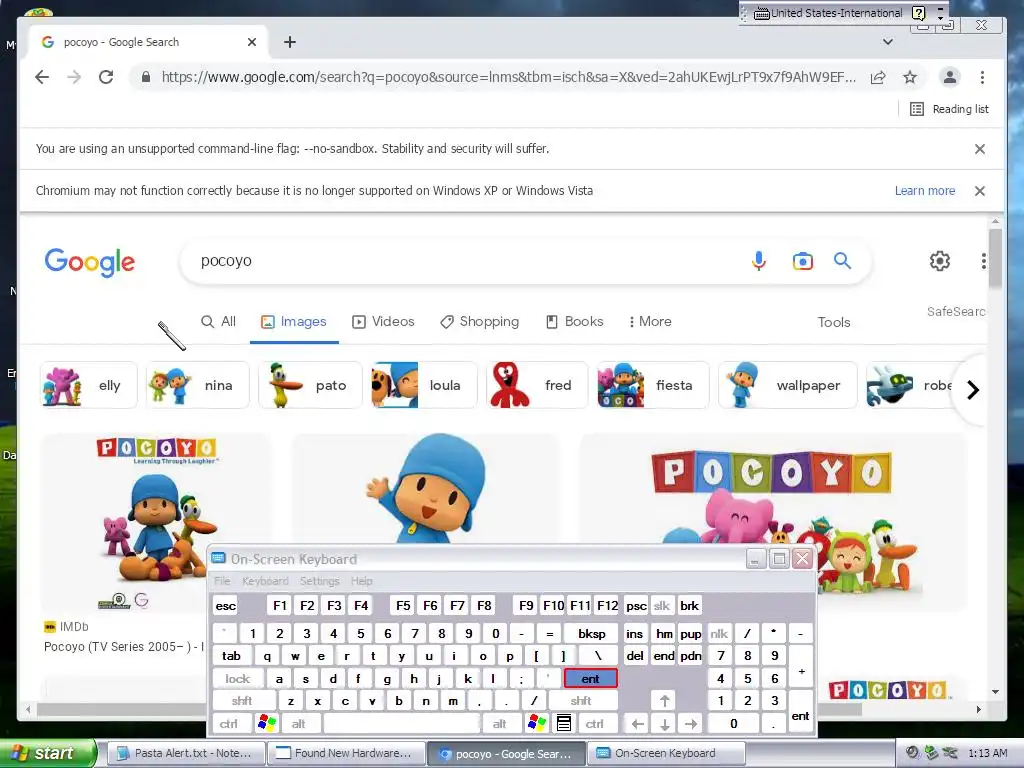Submit search with the magnifier icon
Screen dimensions: 1024x768
(842, 261)
